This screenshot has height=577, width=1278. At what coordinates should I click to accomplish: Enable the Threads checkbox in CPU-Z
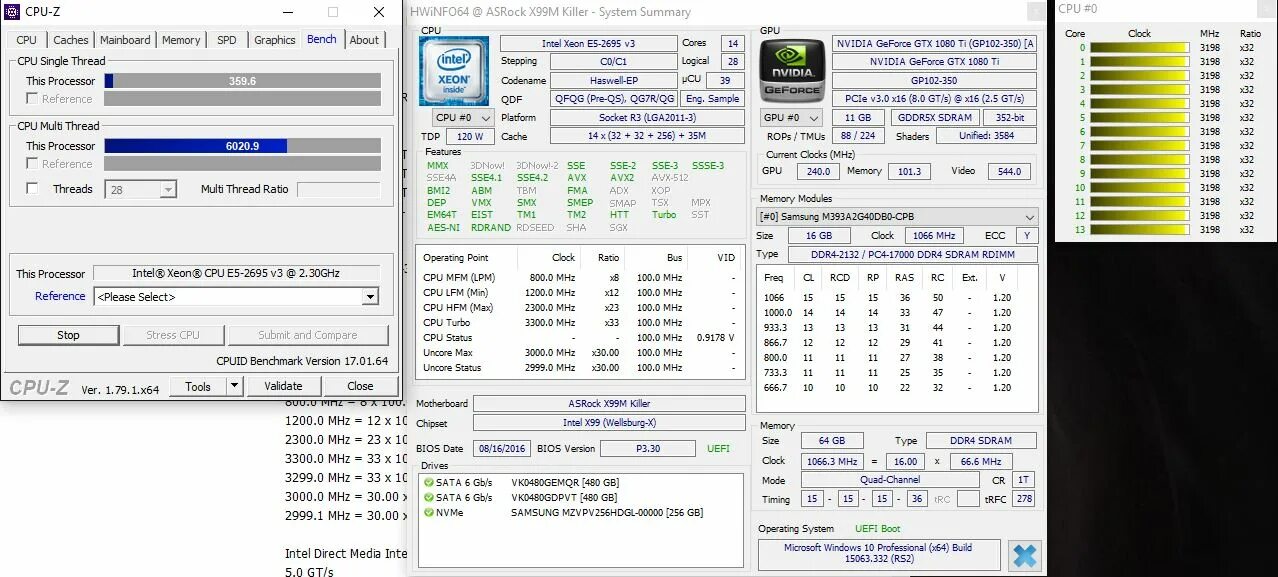32,188
